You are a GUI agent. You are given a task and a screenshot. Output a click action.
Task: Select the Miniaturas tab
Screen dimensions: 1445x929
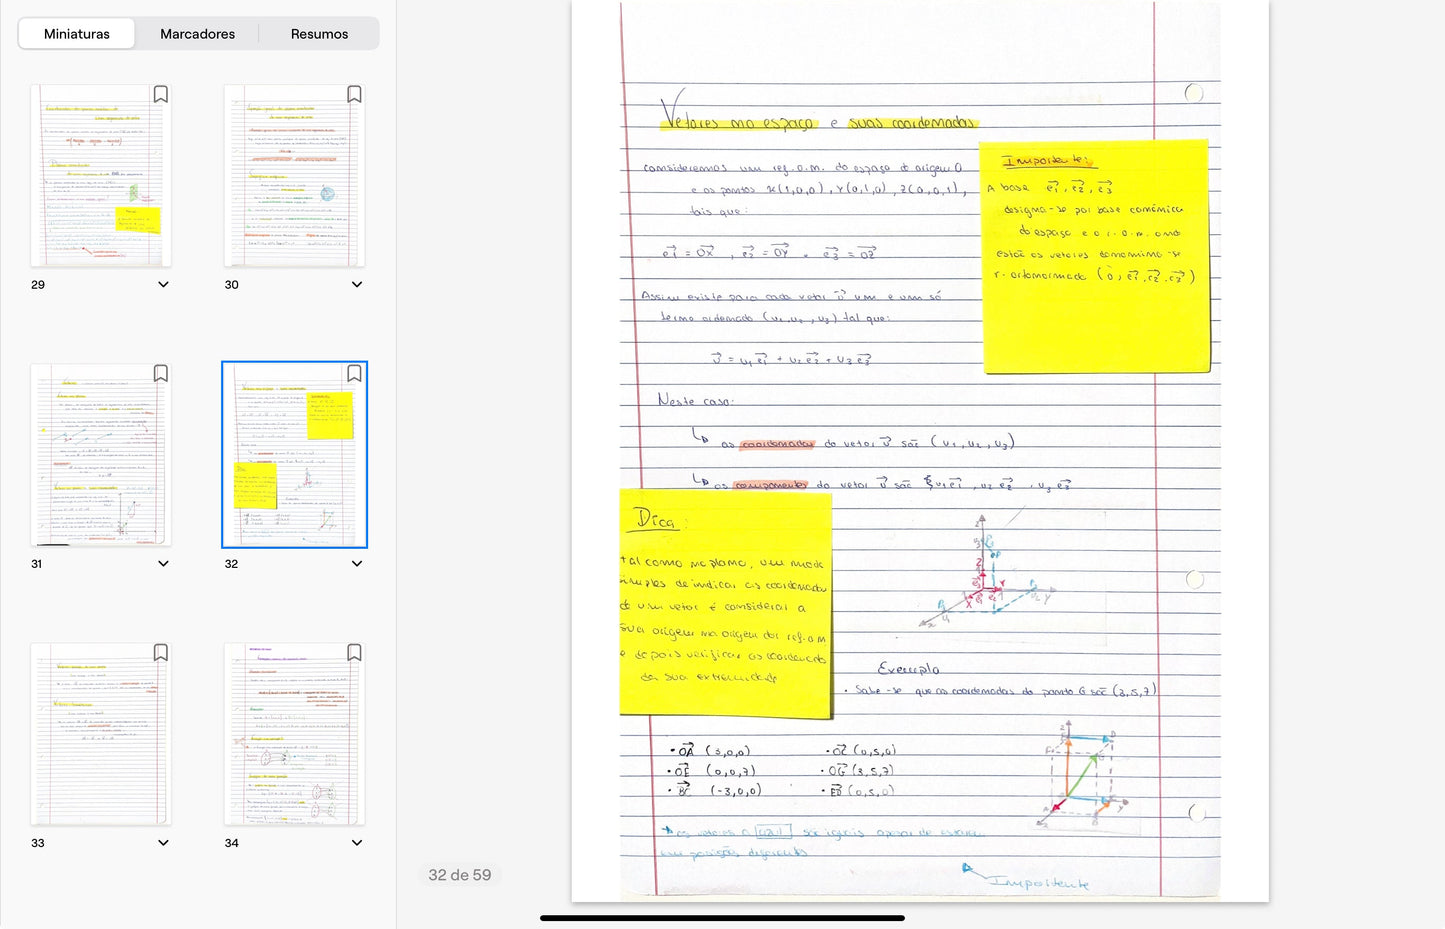77,34
